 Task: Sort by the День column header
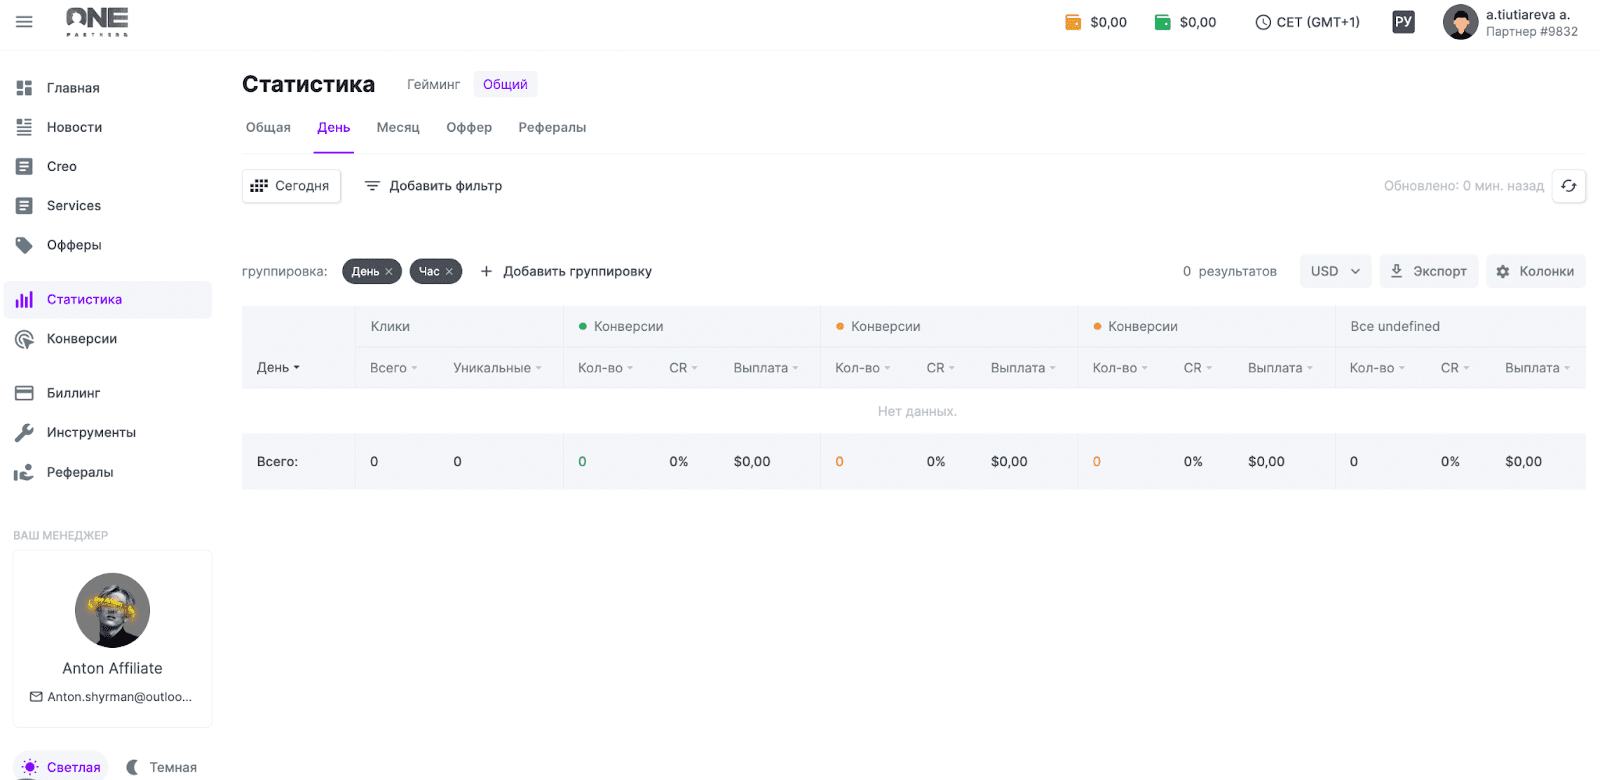pyautogui.click(x=278, y=368)
